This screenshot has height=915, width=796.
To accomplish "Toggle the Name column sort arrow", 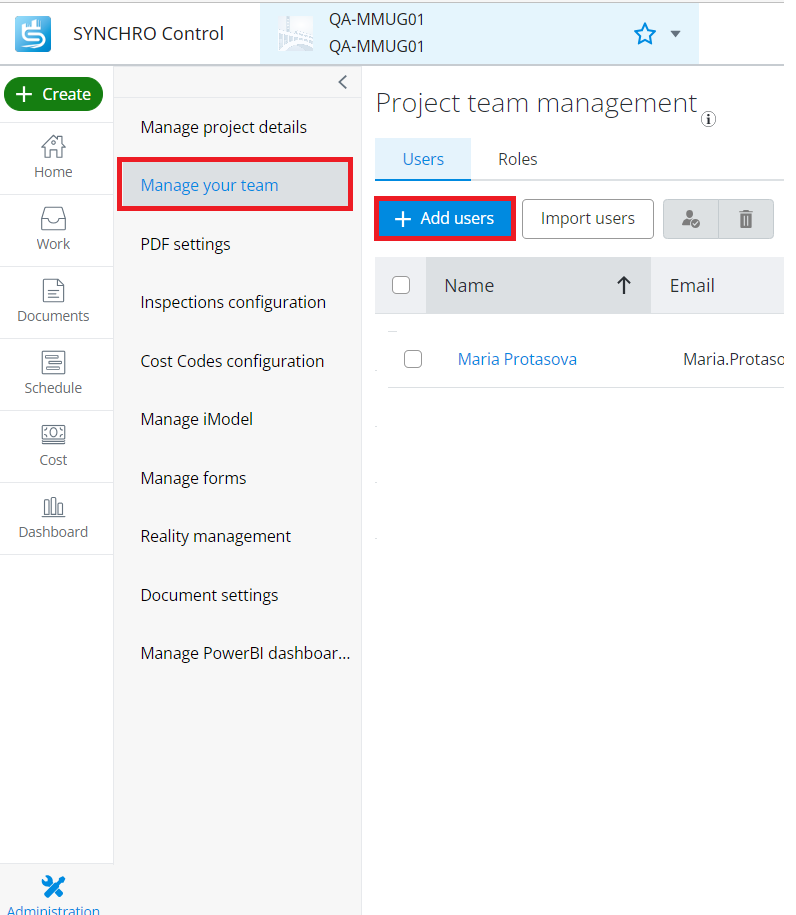I will [x=625, y=285].
